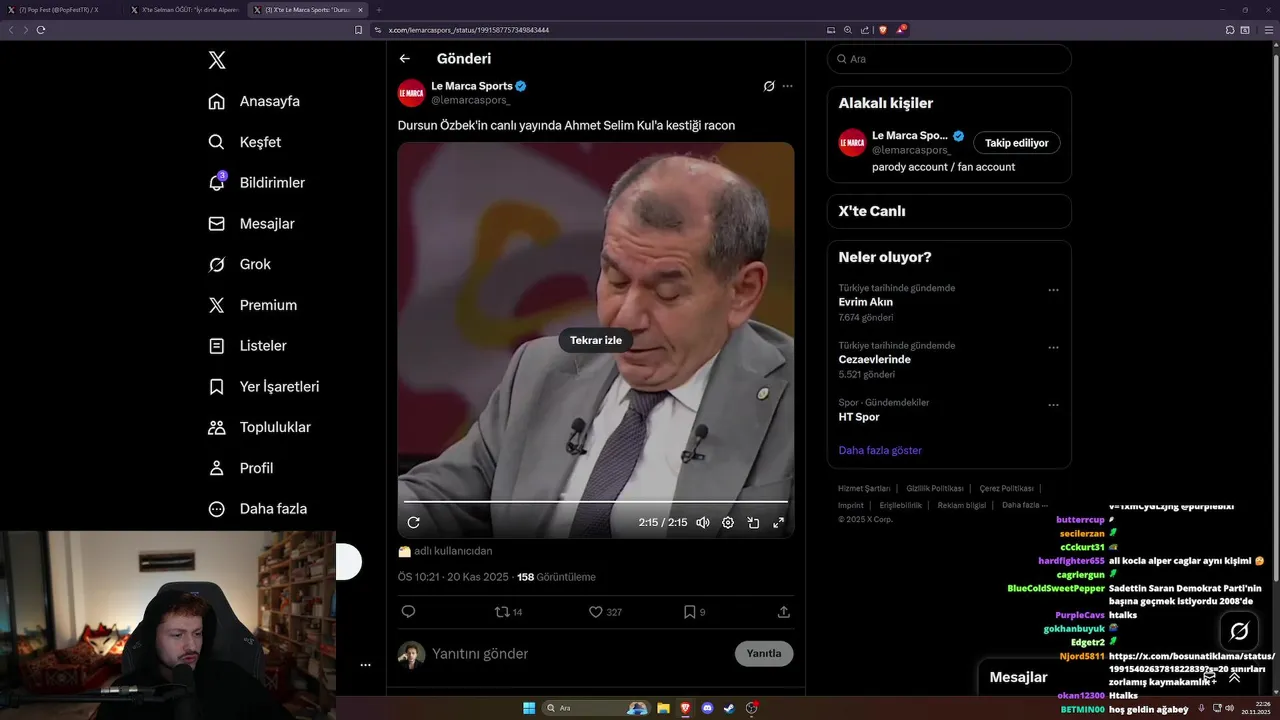The width and height of the screenshot is (1280, 720).
Task: Click the Topluluklar people icon
Action: tap(216, 427)
